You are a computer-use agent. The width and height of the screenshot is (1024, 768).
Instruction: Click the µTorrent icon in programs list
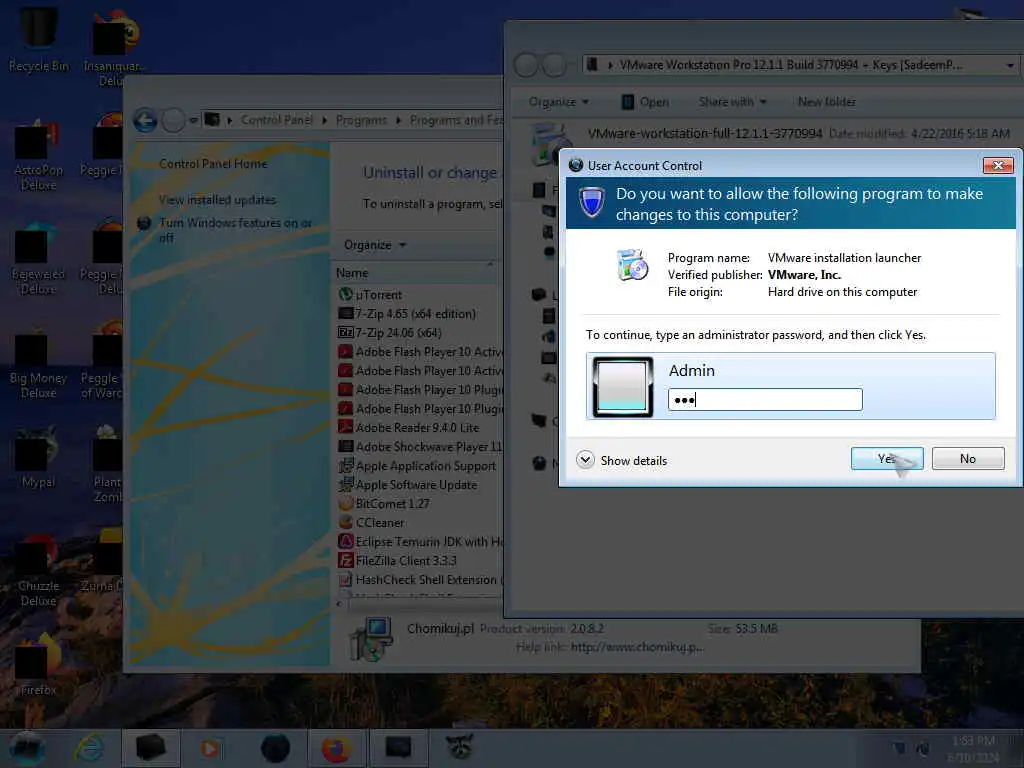pyautogui.click(x=345, y=295)
